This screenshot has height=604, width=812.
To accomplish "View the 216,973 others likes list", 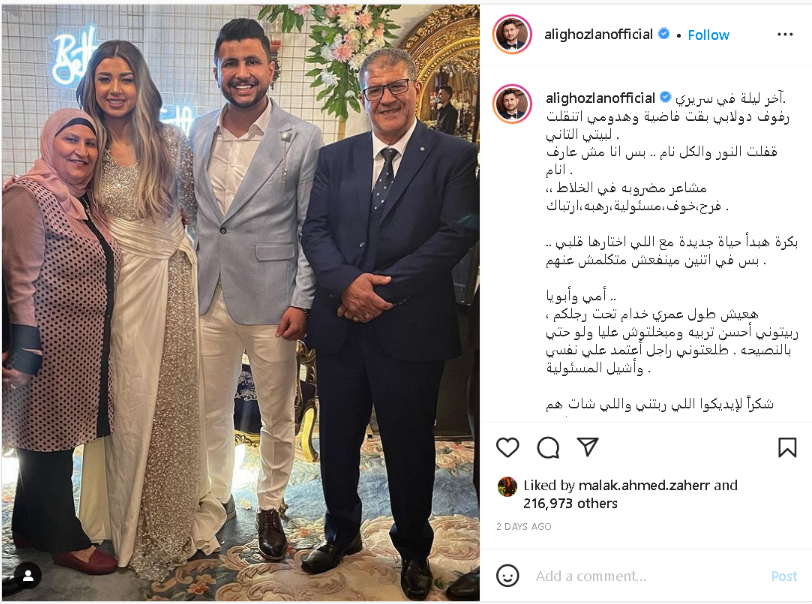I will pos(570,504).
